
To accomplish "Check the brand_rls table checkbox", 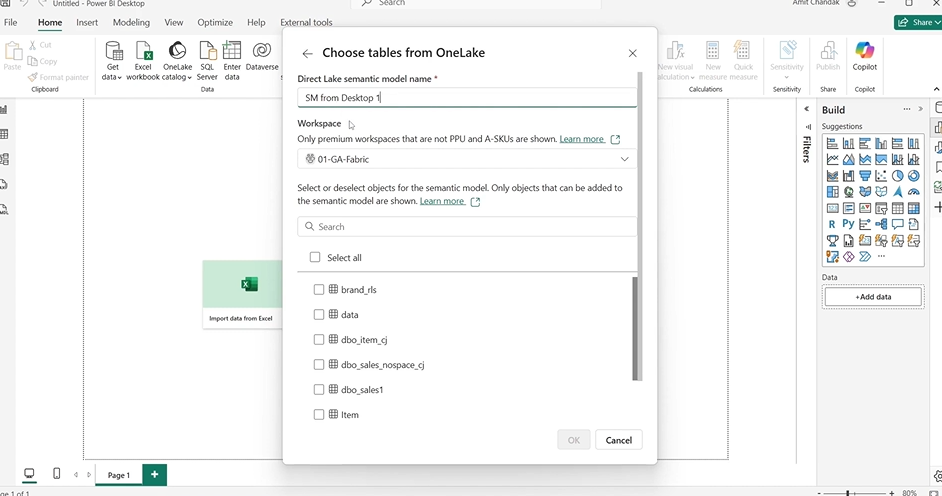I will point(319,289).
